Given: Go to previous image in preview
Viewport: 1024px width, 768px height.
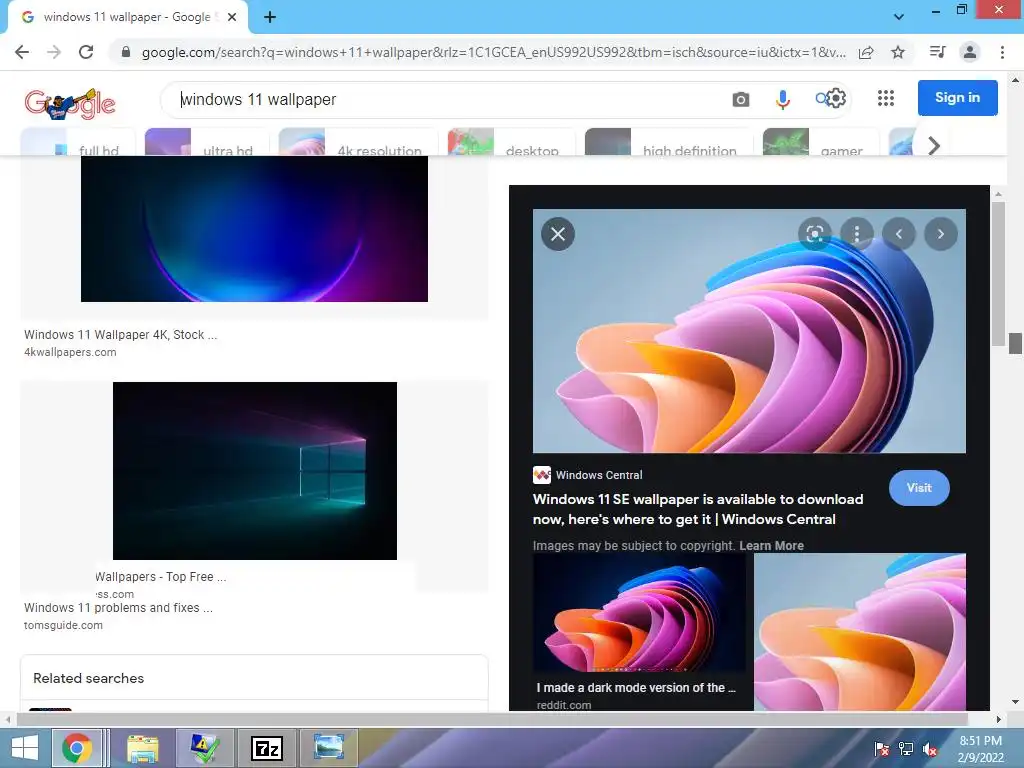Looking at the screenshot, I should (x=899, y=234).
